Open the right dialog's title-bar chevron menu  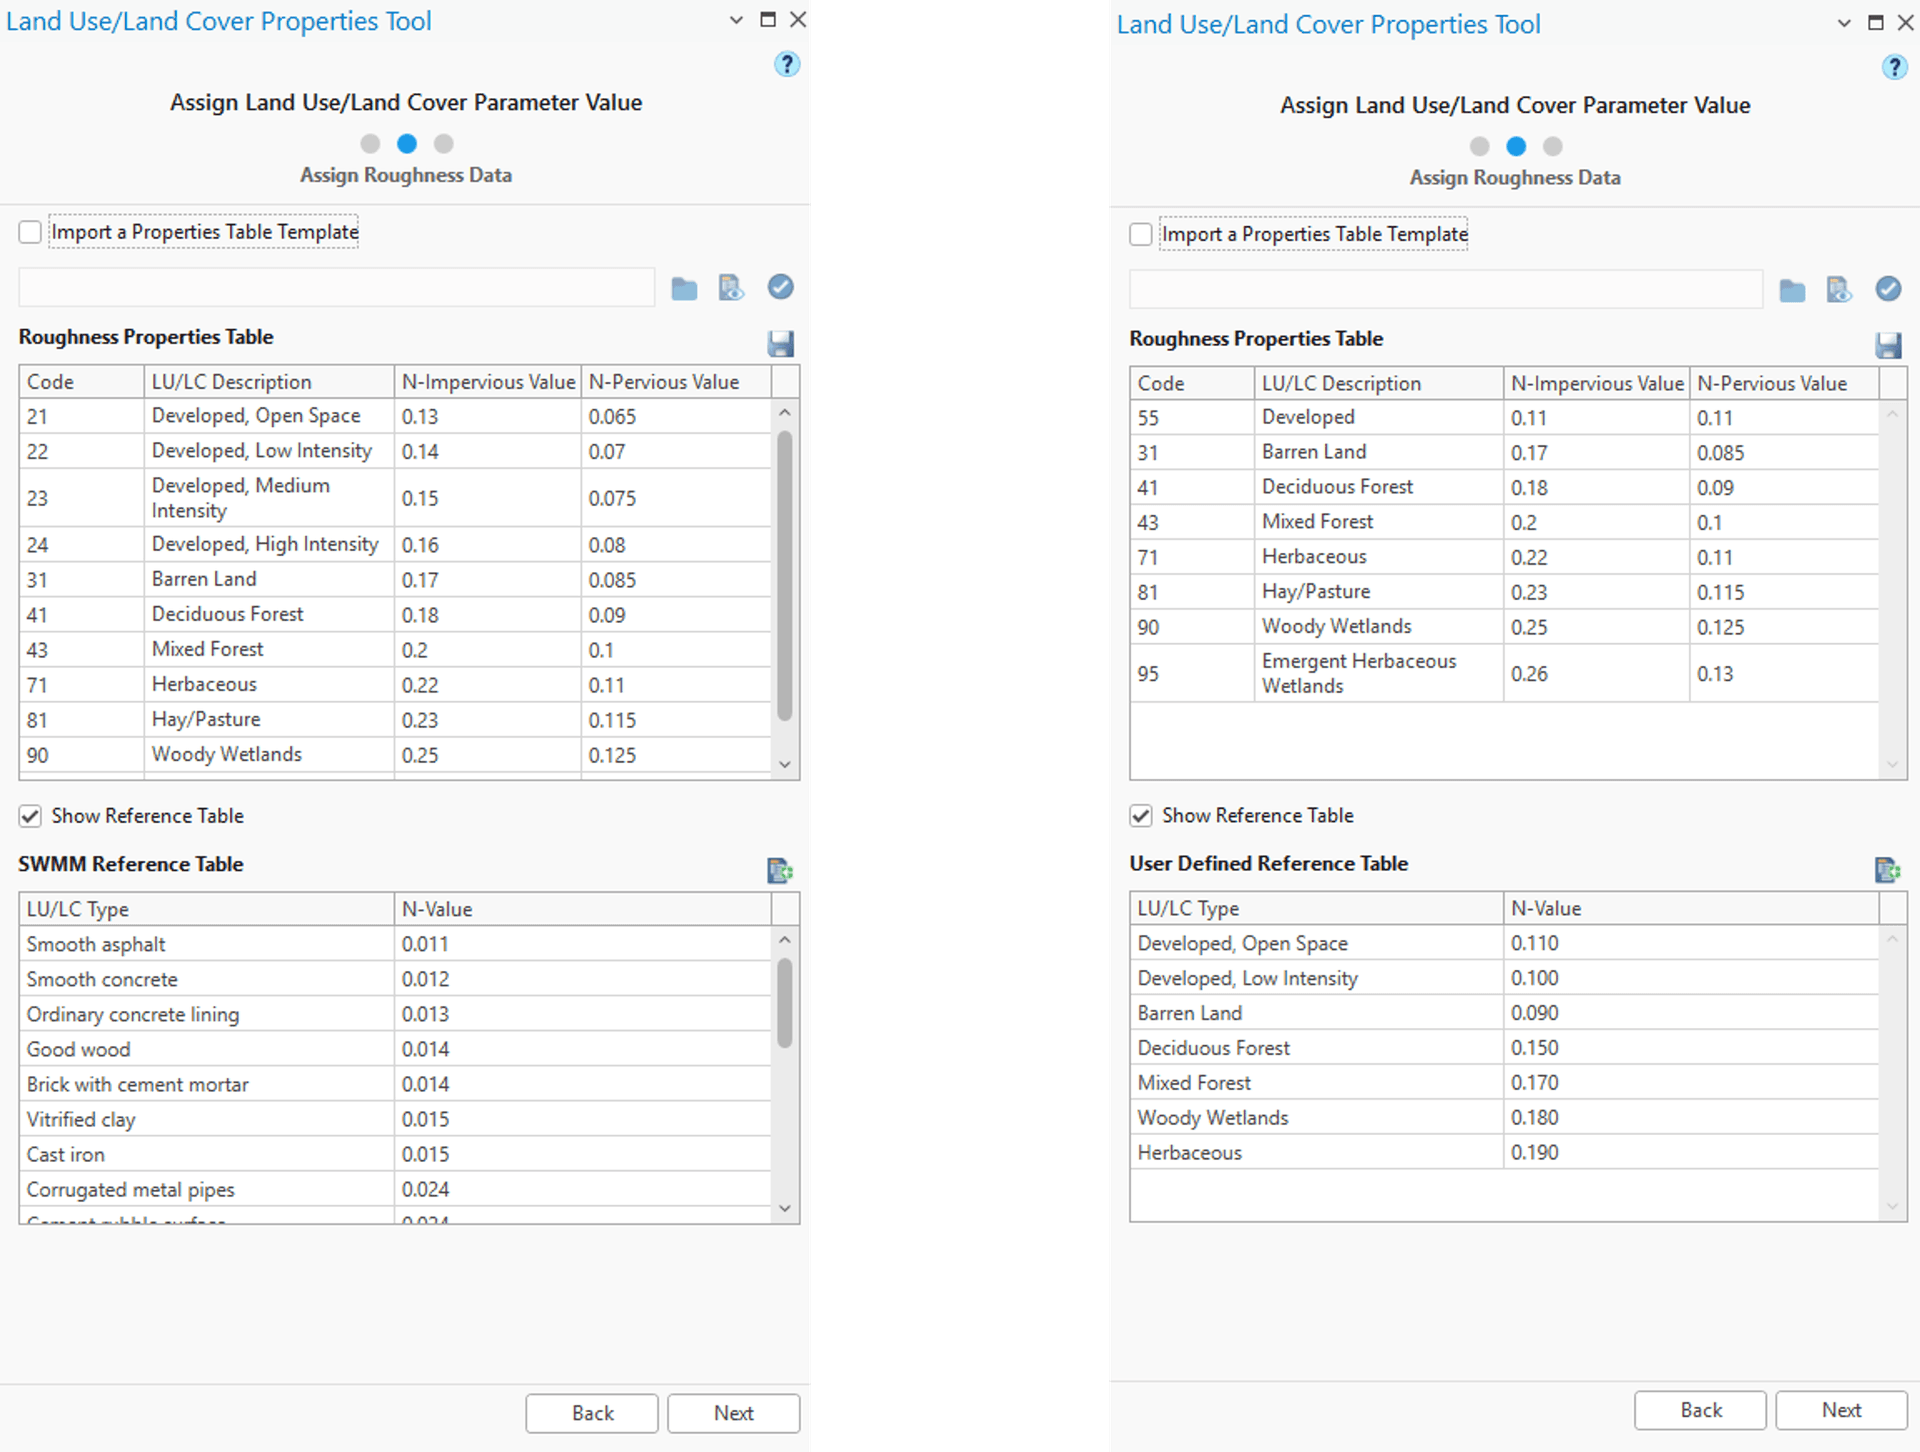click(x=1843, y=22)
